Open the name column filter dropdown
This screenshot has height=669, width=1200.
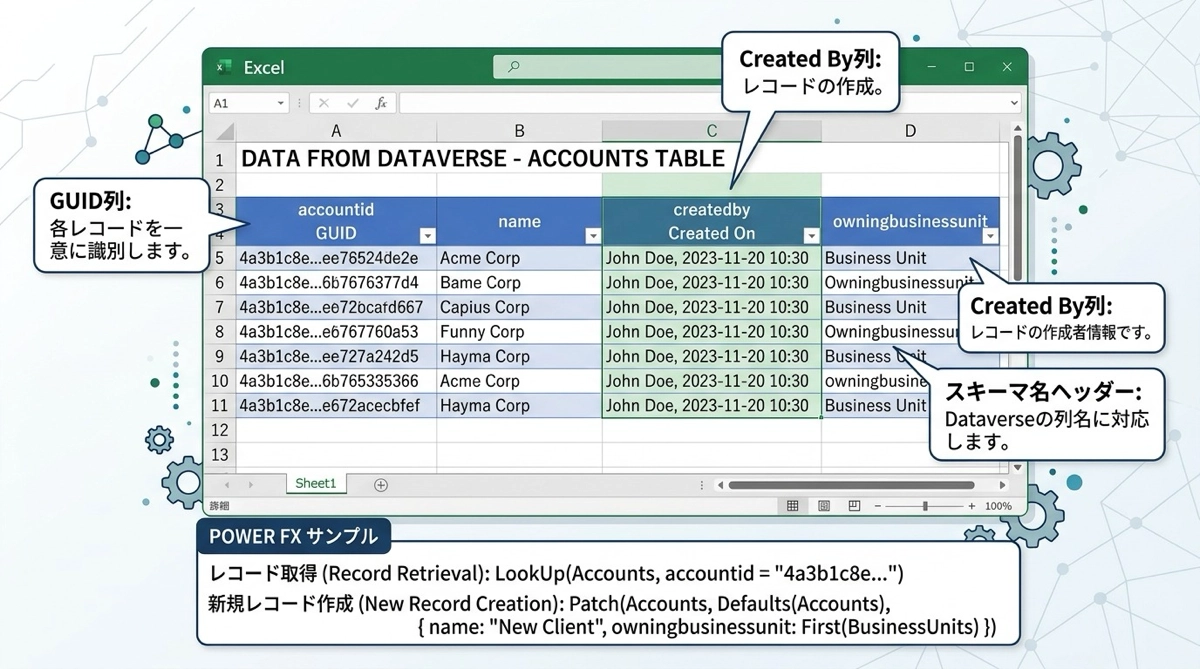[592, 236]
